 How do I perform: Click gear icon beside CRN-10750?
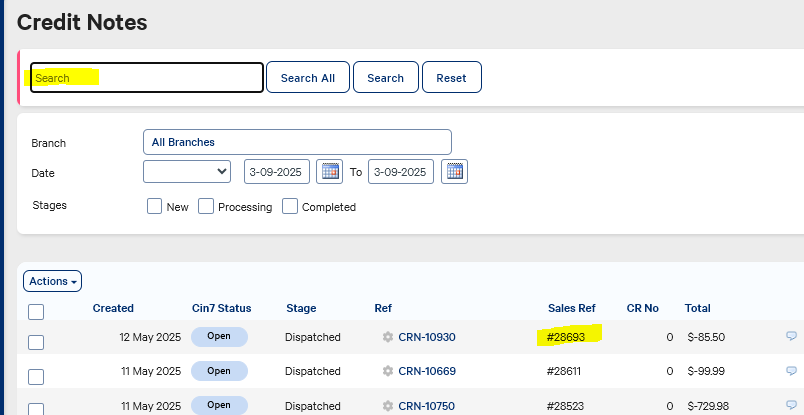click(x=388, y=406)
